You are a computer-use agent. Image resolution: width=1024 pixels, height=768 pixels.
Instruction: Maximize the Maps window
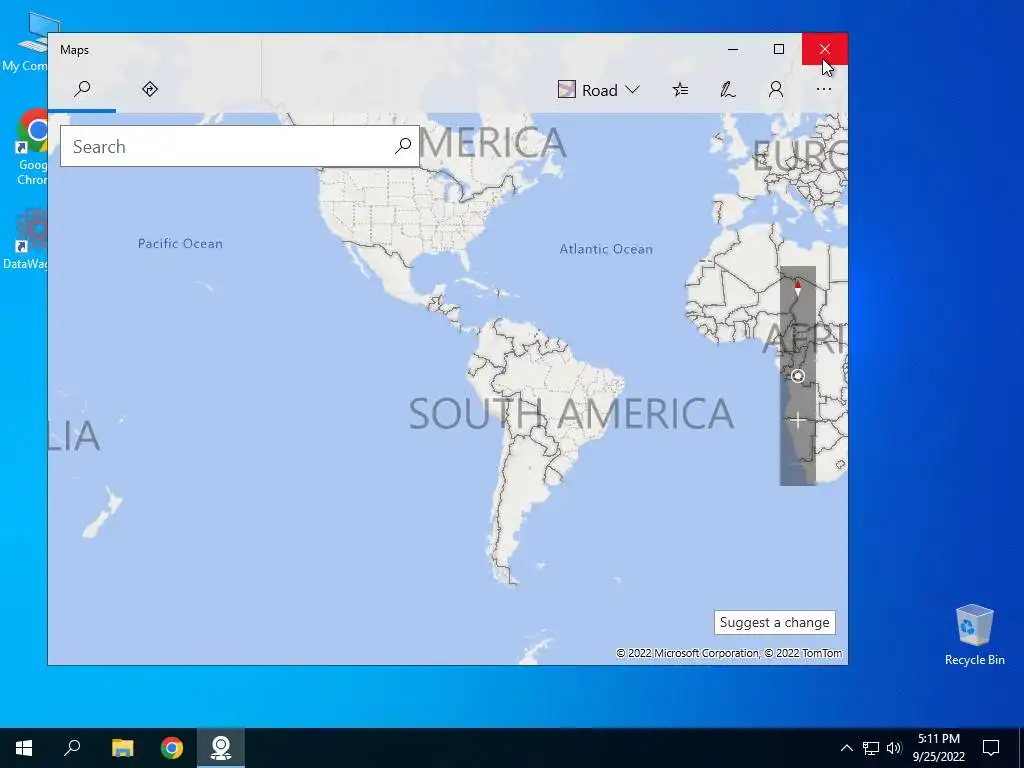click(778, 49)
